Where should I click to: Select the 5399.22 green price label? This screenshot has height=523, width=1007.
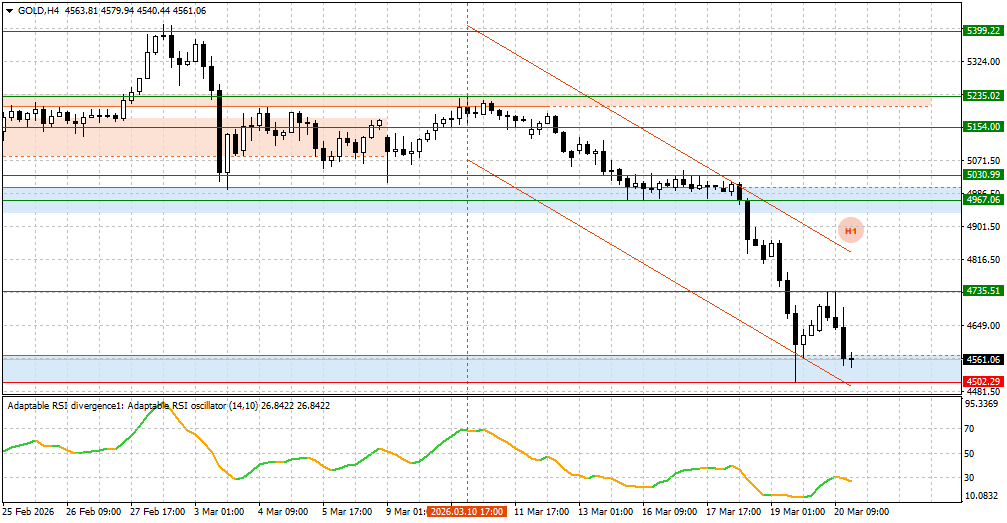983,30
